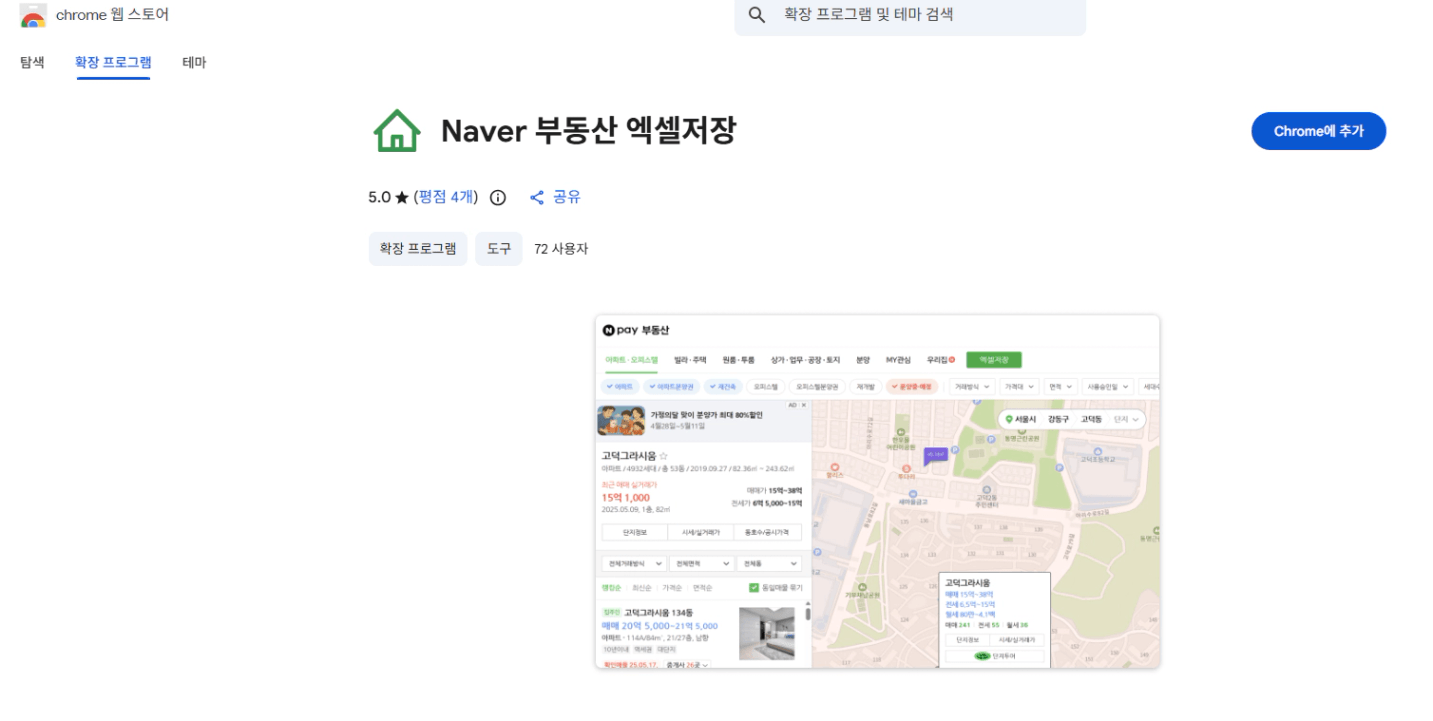Screen dimensions: 1433x721
Task: Click the search magnifier icon
Action: 757,15
